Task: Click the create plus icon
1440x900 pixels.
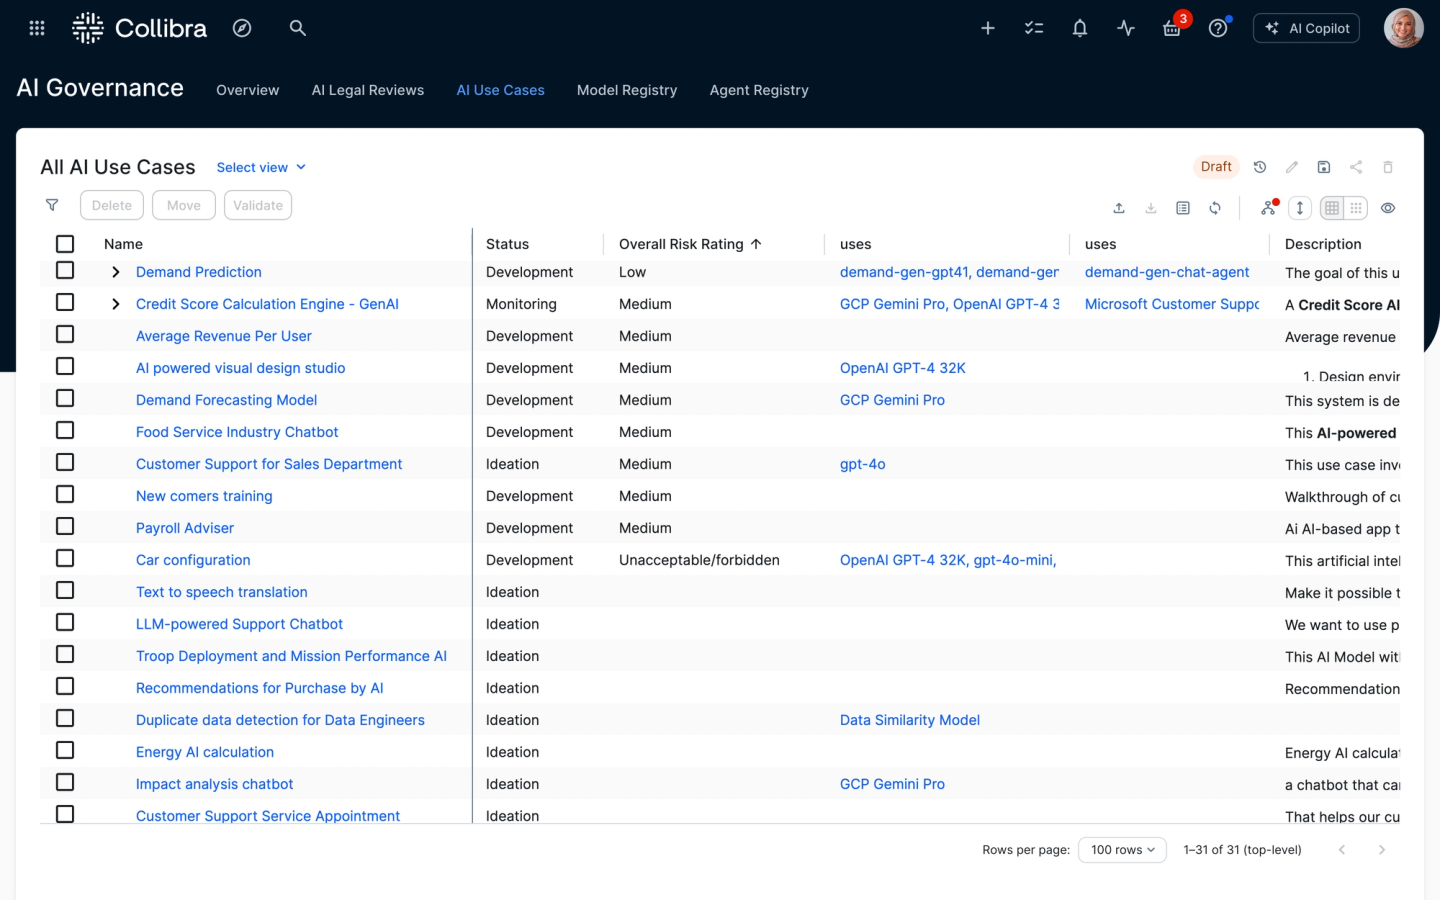Action: coord(988,28)
